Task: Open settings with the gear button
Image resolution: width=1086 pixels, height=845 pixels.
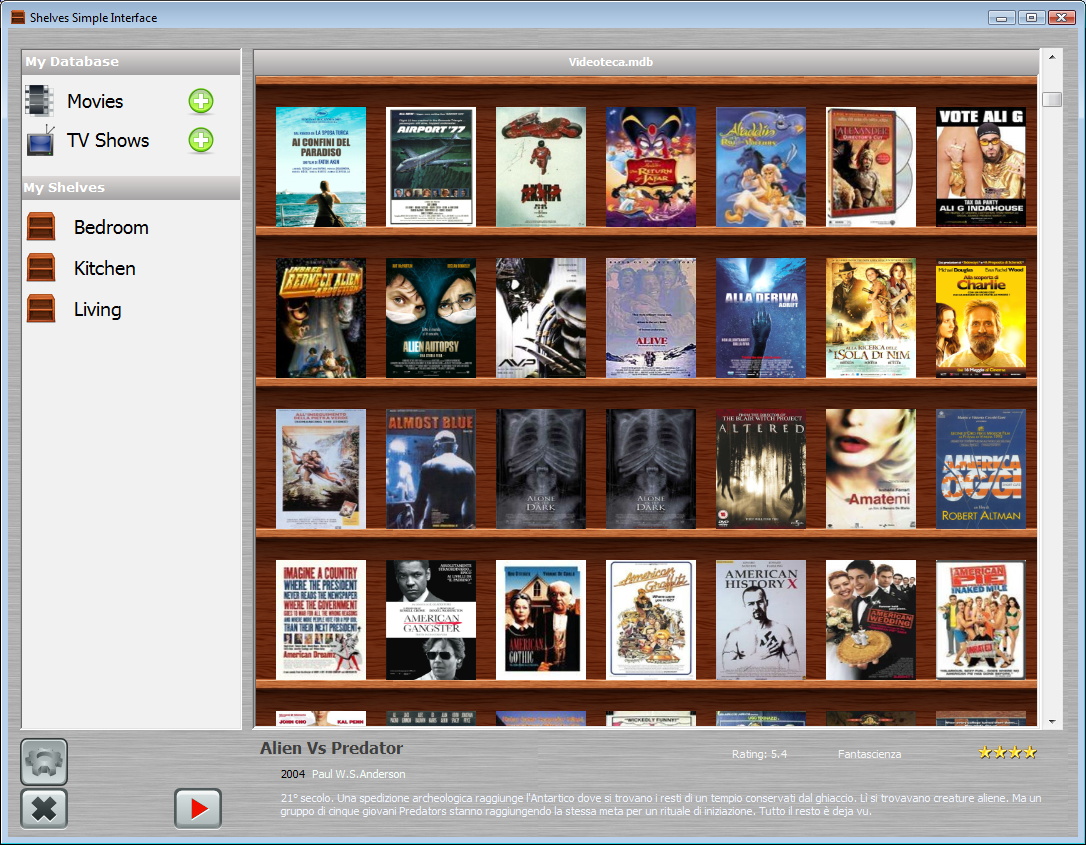Action: click(44, 762)
